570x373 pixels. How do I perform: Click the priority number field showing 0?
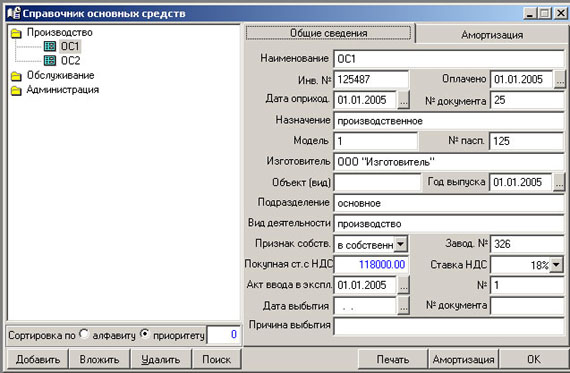point(224,334)
